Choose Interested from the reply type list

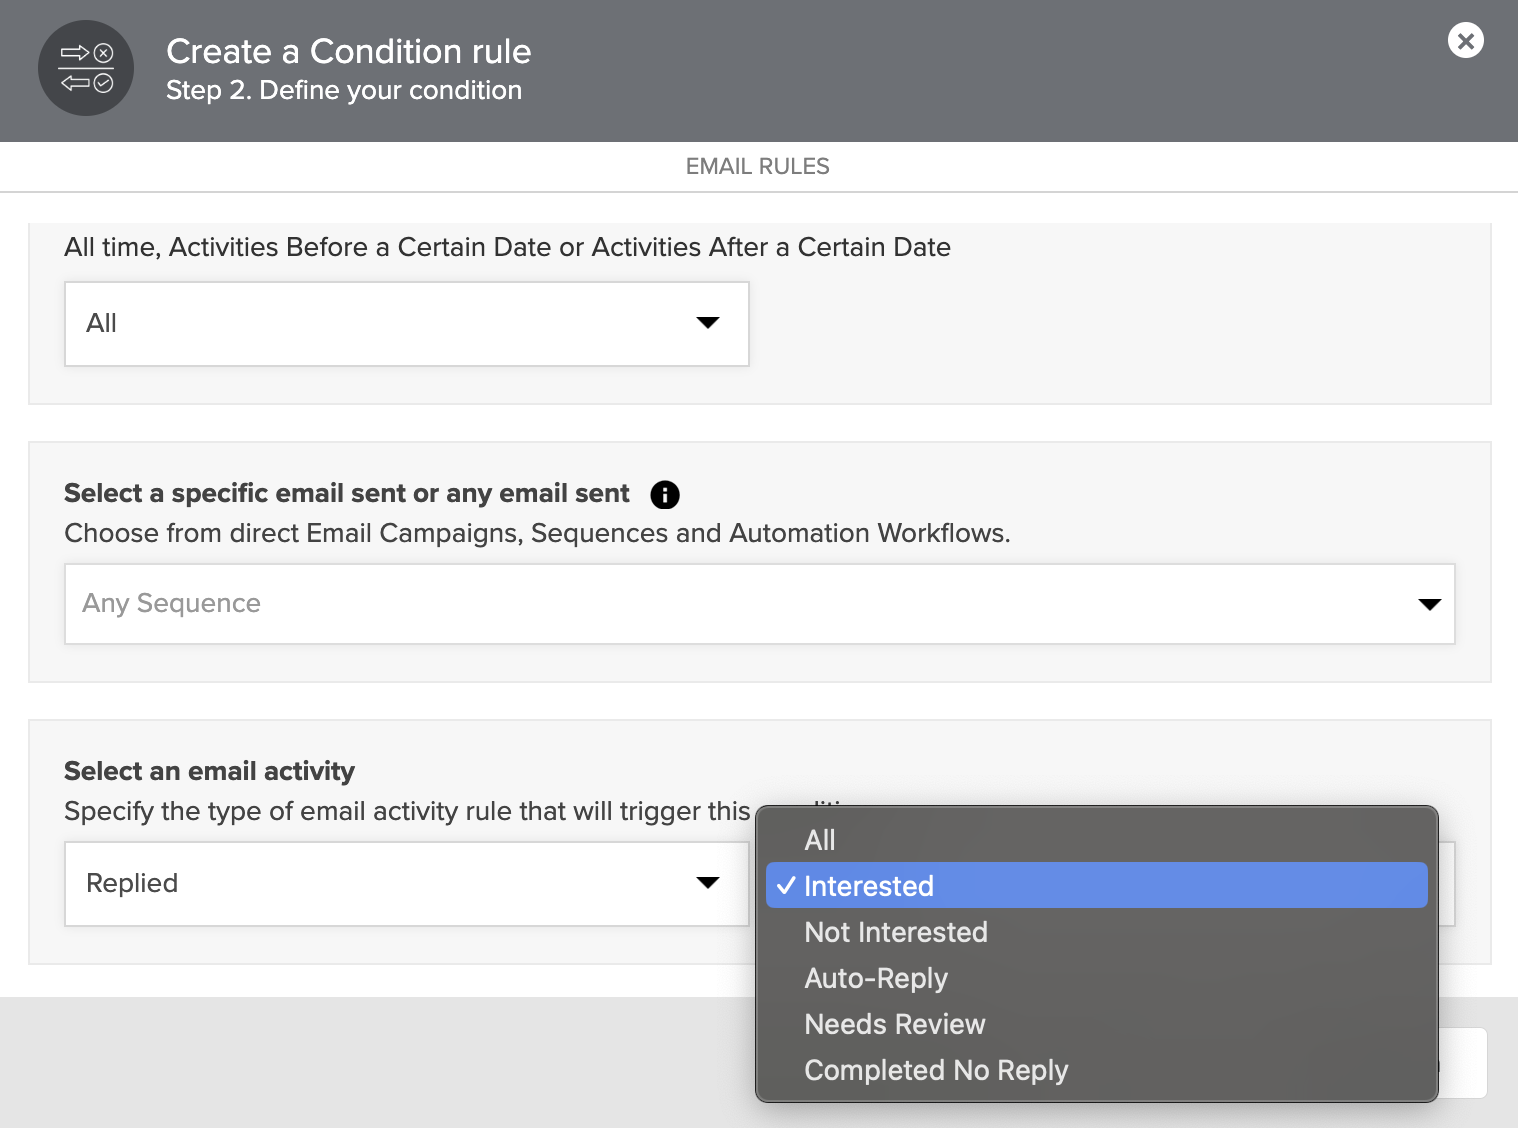(x=868, y=886)
